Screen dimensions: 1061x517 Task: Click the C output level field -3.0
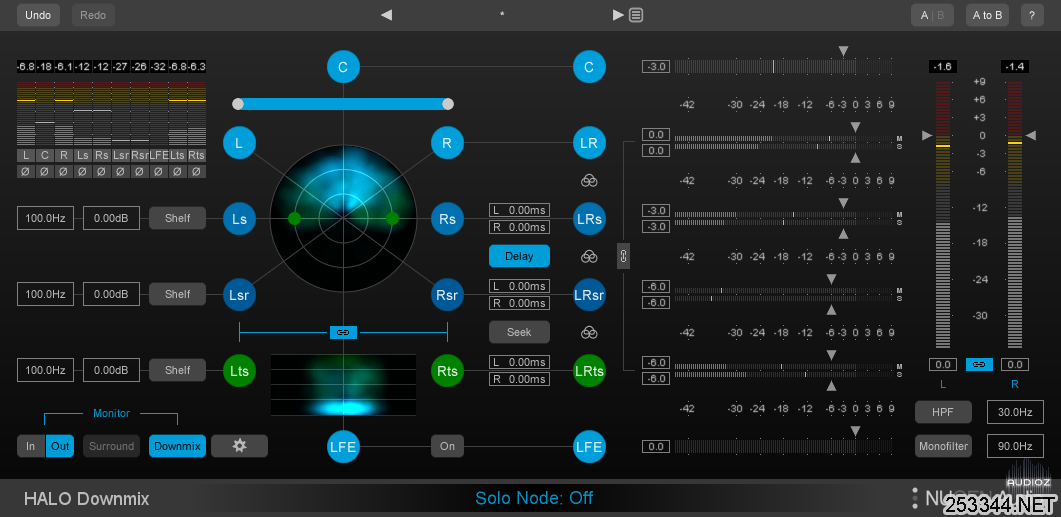click(x=656, y=66)
